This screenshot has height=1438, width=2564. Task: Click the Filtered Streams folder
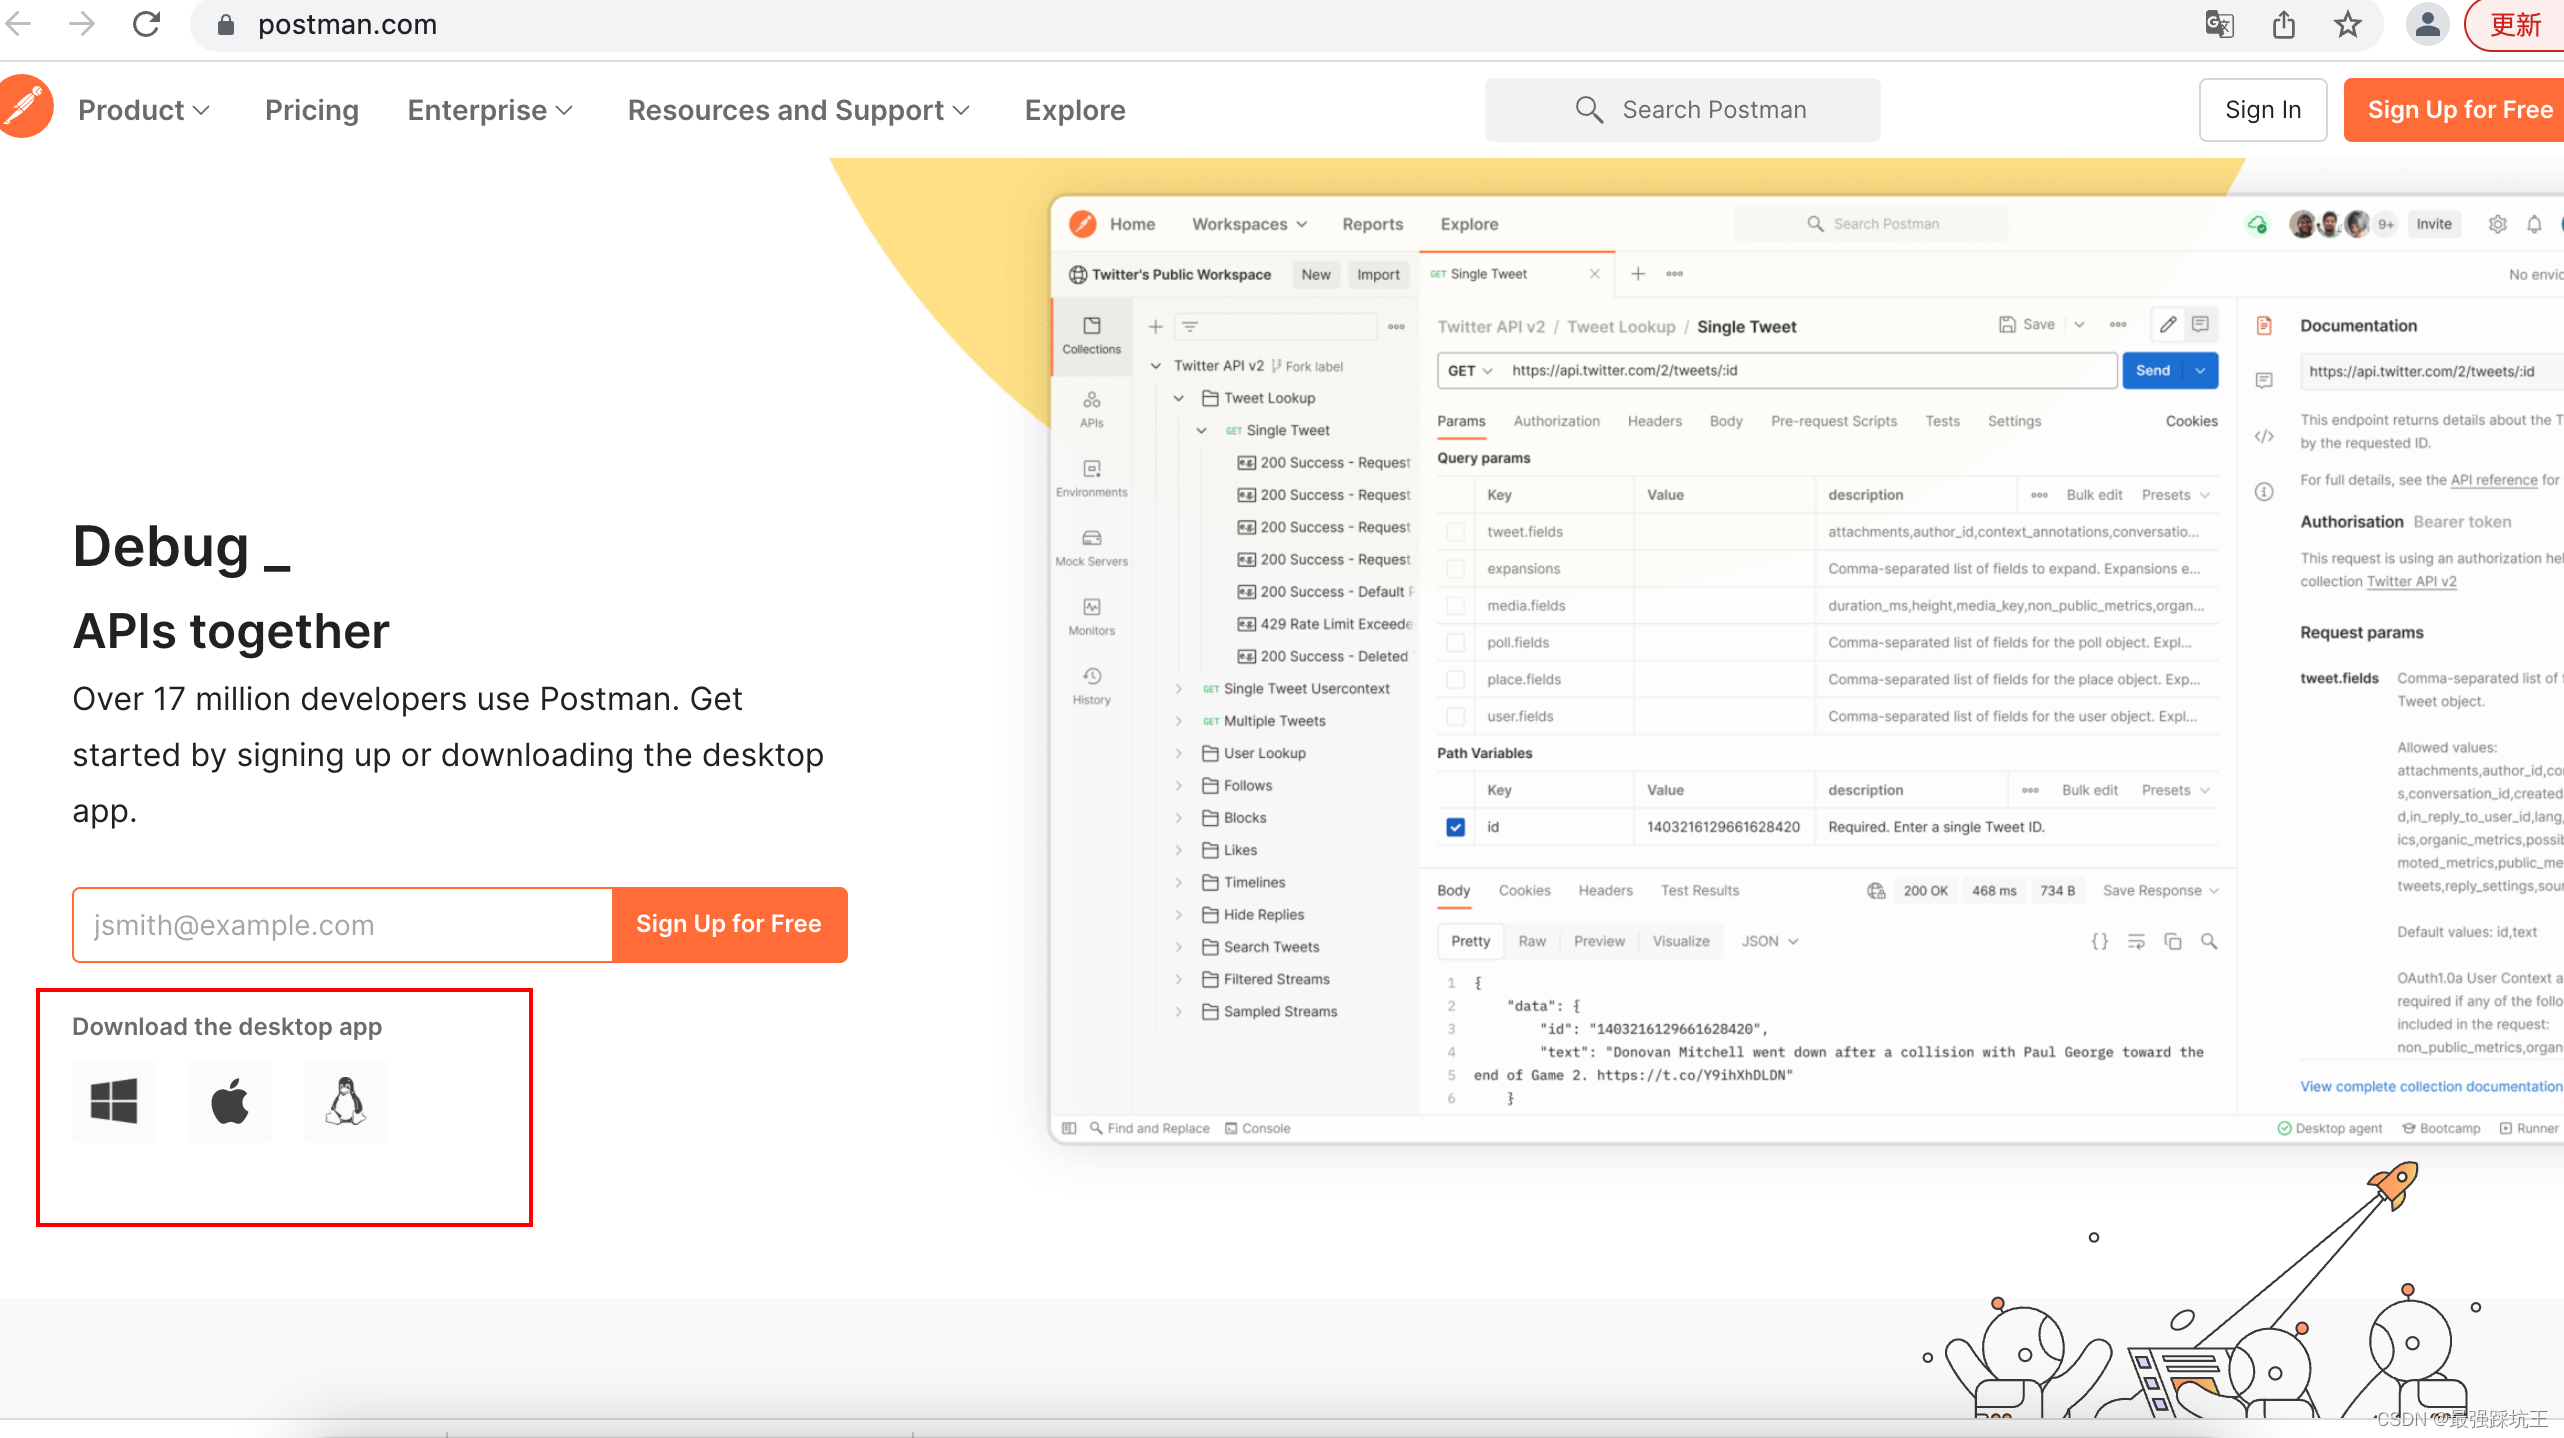[1266, 979]
